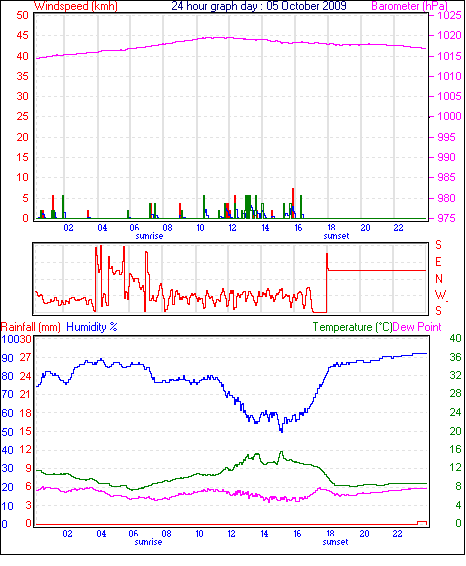Click "sunrise" label of the windspeed chart
This screenshot has width=466, height=566.
(x=149, y=236)
